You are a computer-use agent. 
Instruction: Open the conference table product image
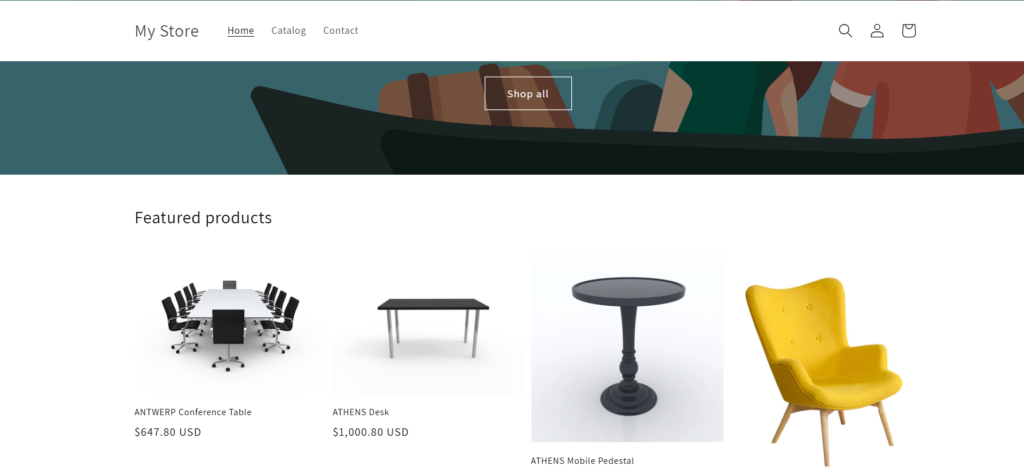coord(230,325)
